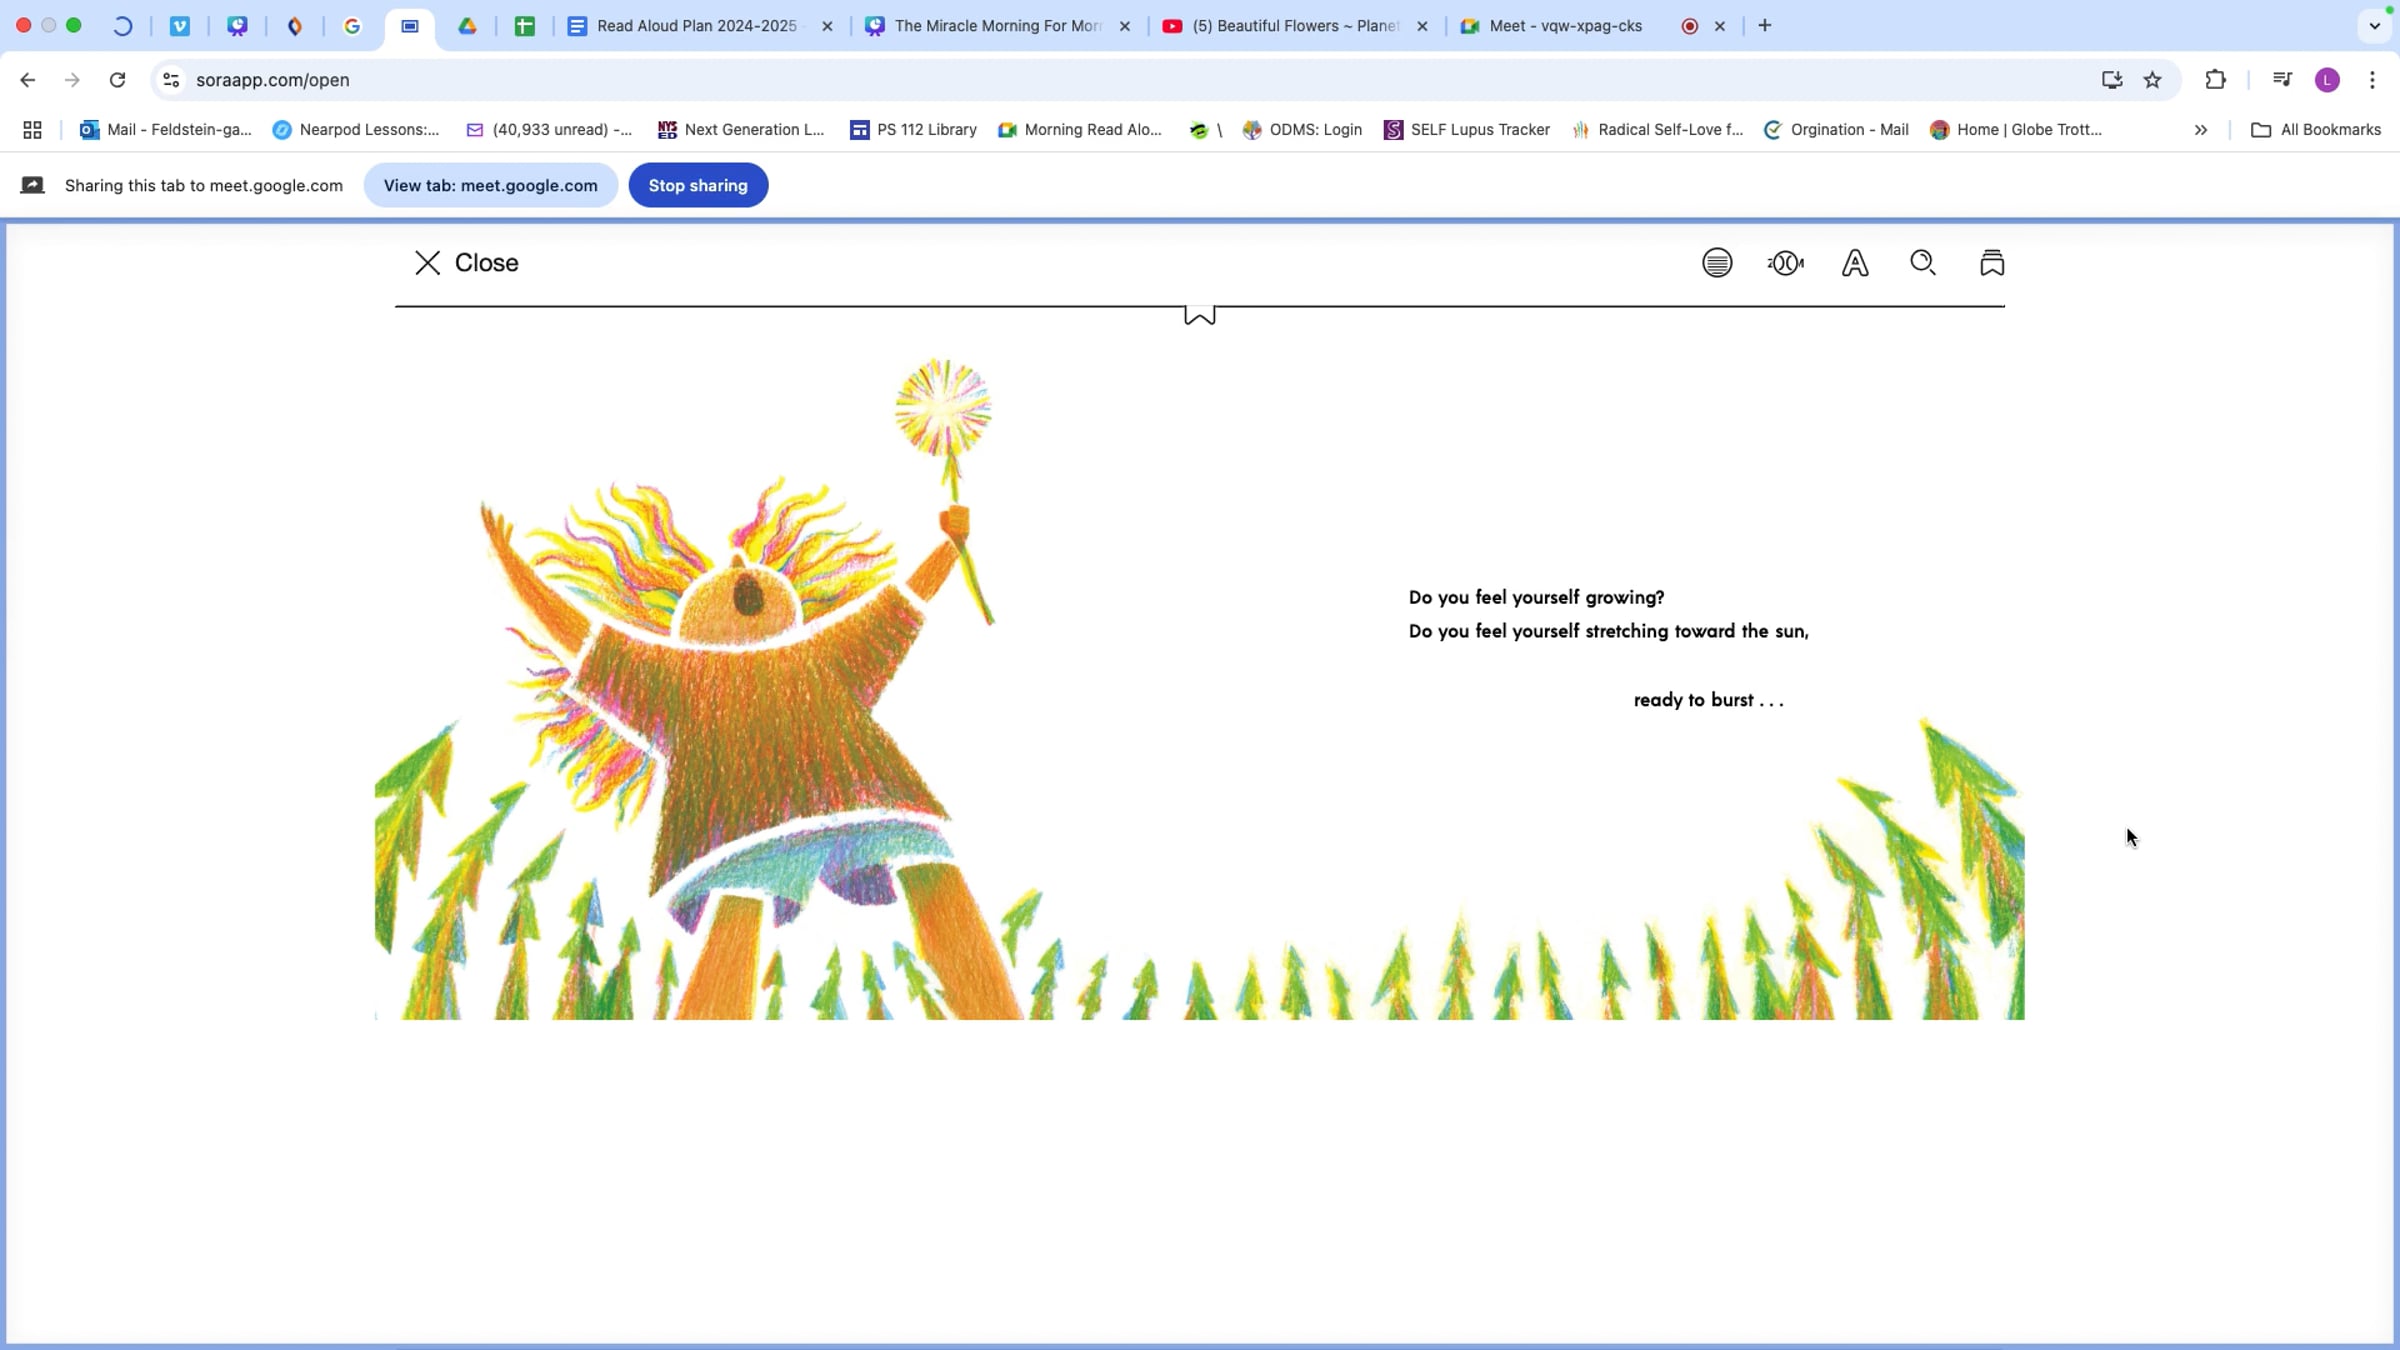
Task: Open the SELF Lupus Tracker bookmark
Action: point(1467,130)
